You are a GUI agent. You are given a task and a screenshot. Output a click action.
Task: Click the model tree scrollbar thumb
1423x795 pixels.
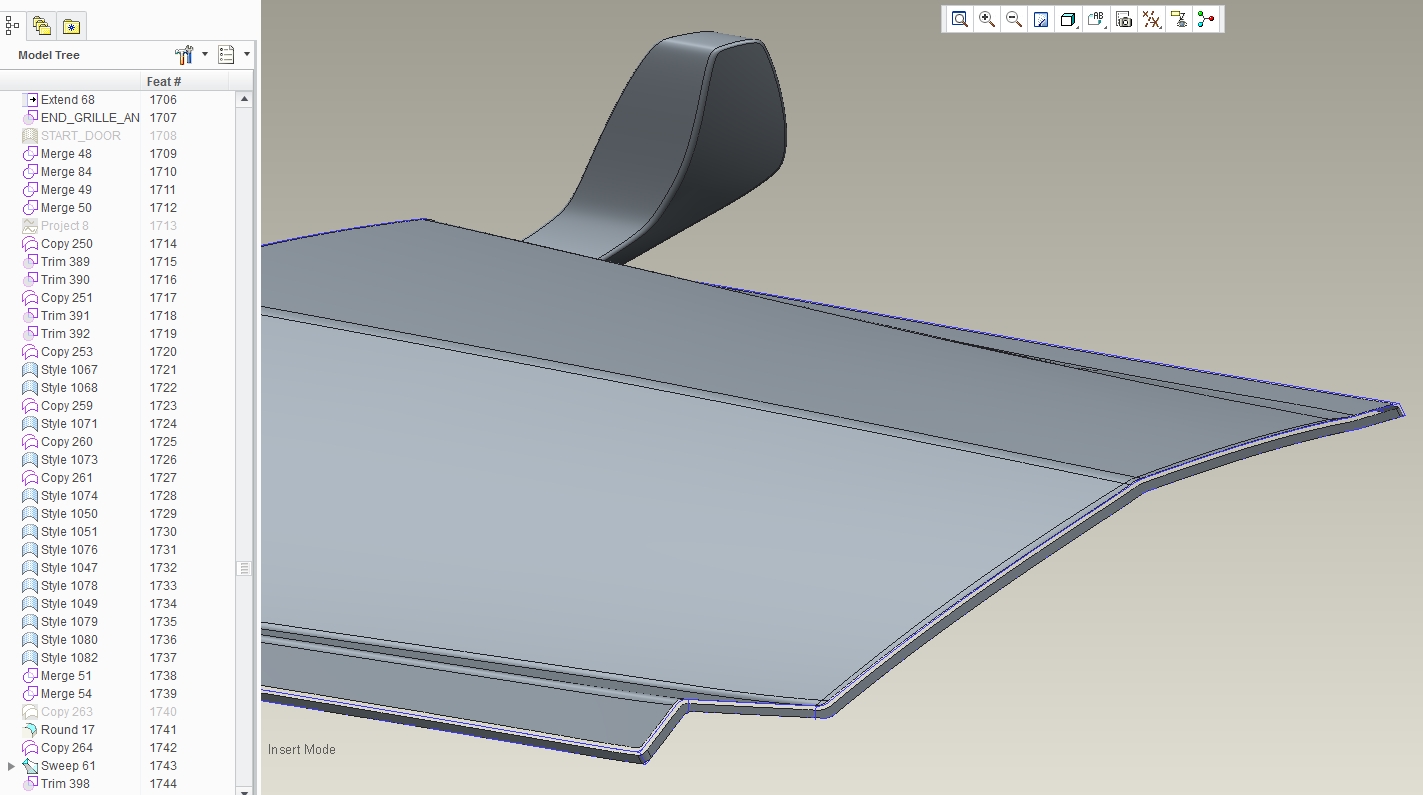244,568
